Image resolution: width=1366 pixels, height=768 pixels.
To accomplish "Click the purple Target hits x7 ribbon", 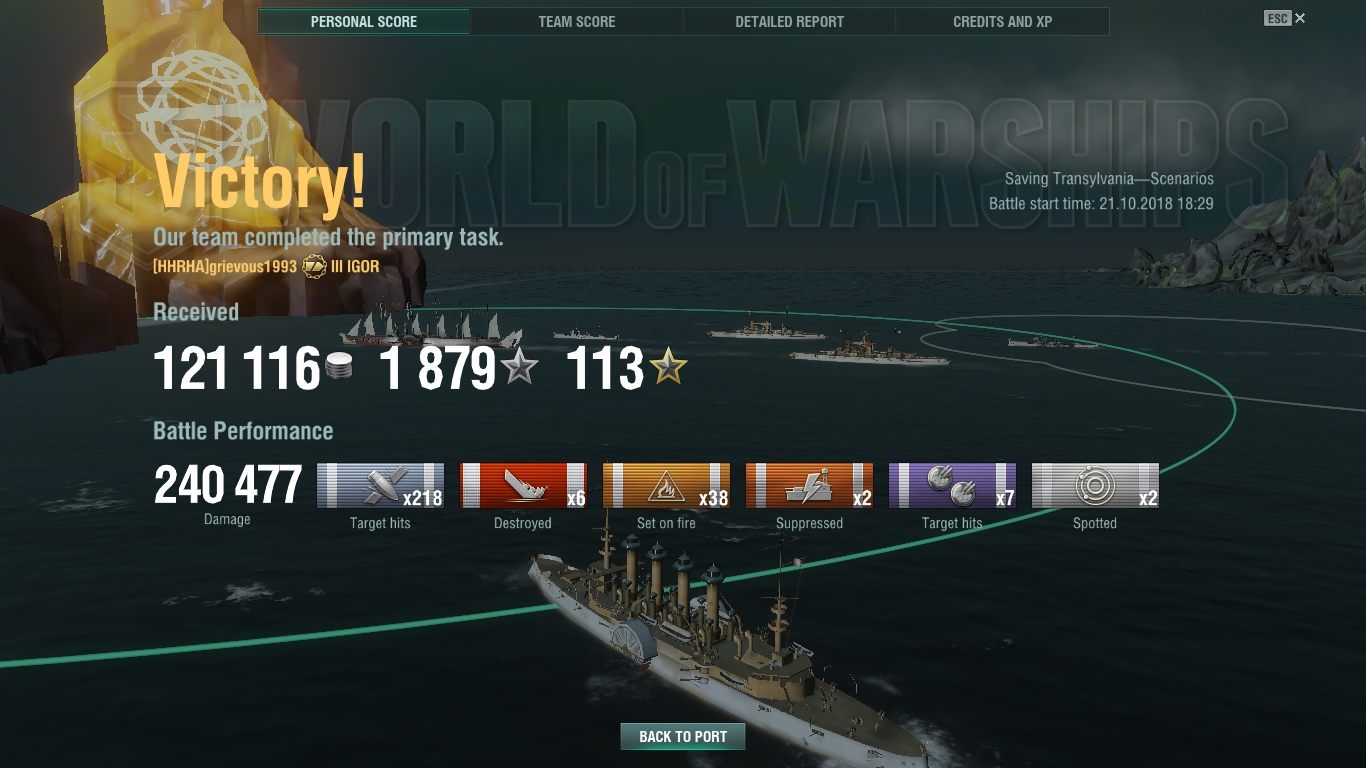I will [x=952, y=486].
